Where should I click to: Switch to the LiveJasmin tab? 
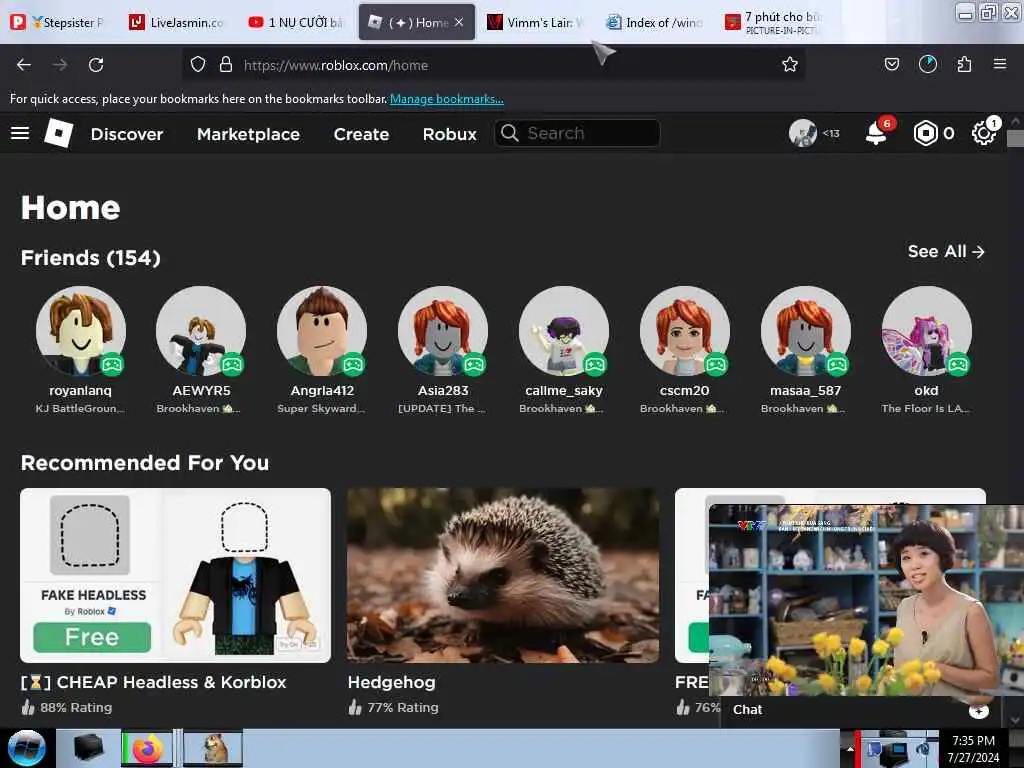176,22
